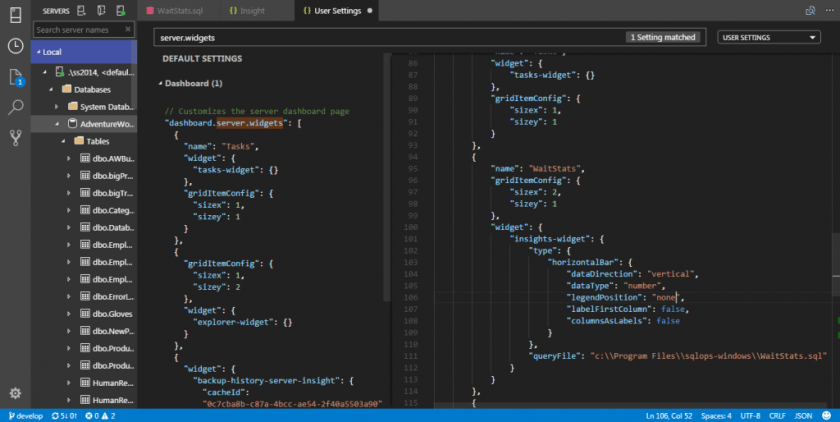Open Source Control branch icon
Image resolution: width=840 pixels, height=422 pixels.
click(16, 138)
